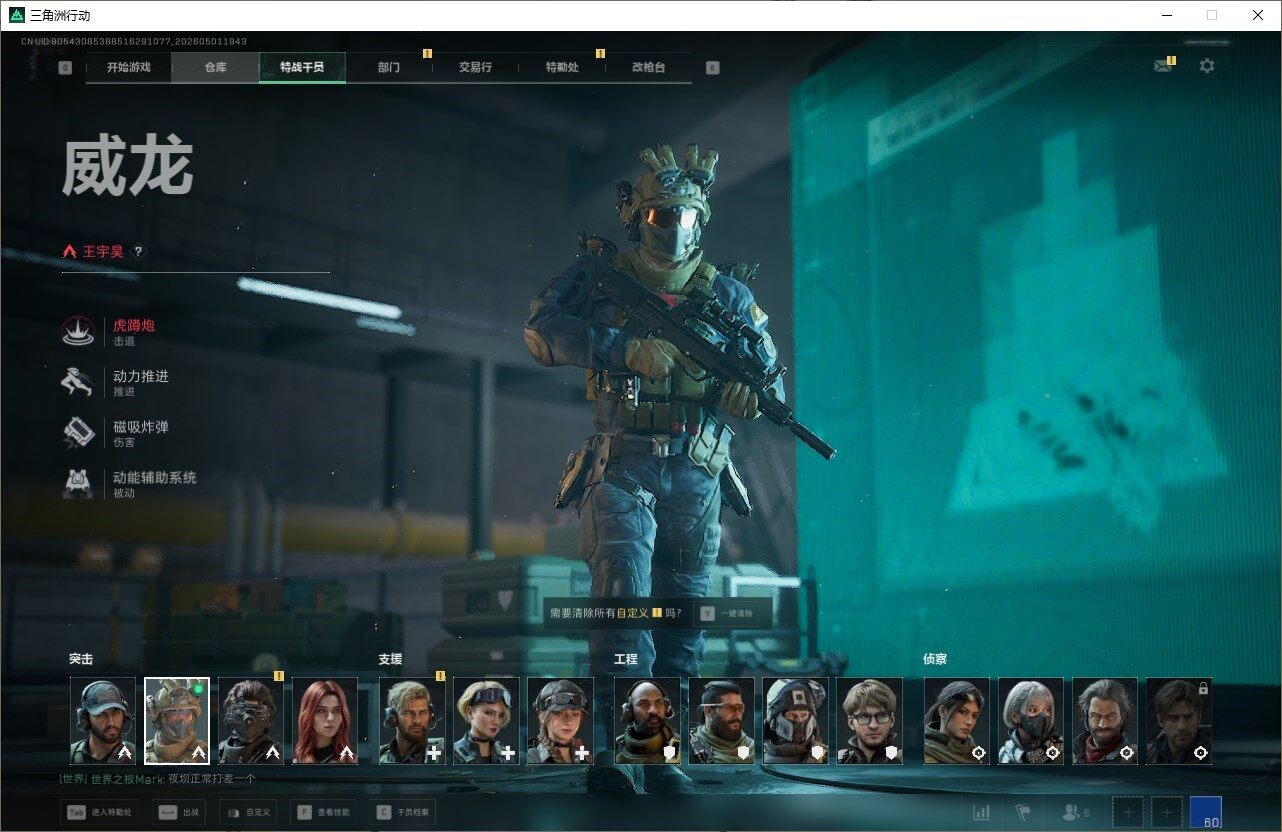Select the bearded blond support operator
Image resolution: width=1282 pixels, height=832 pixels.
point(412,721)
